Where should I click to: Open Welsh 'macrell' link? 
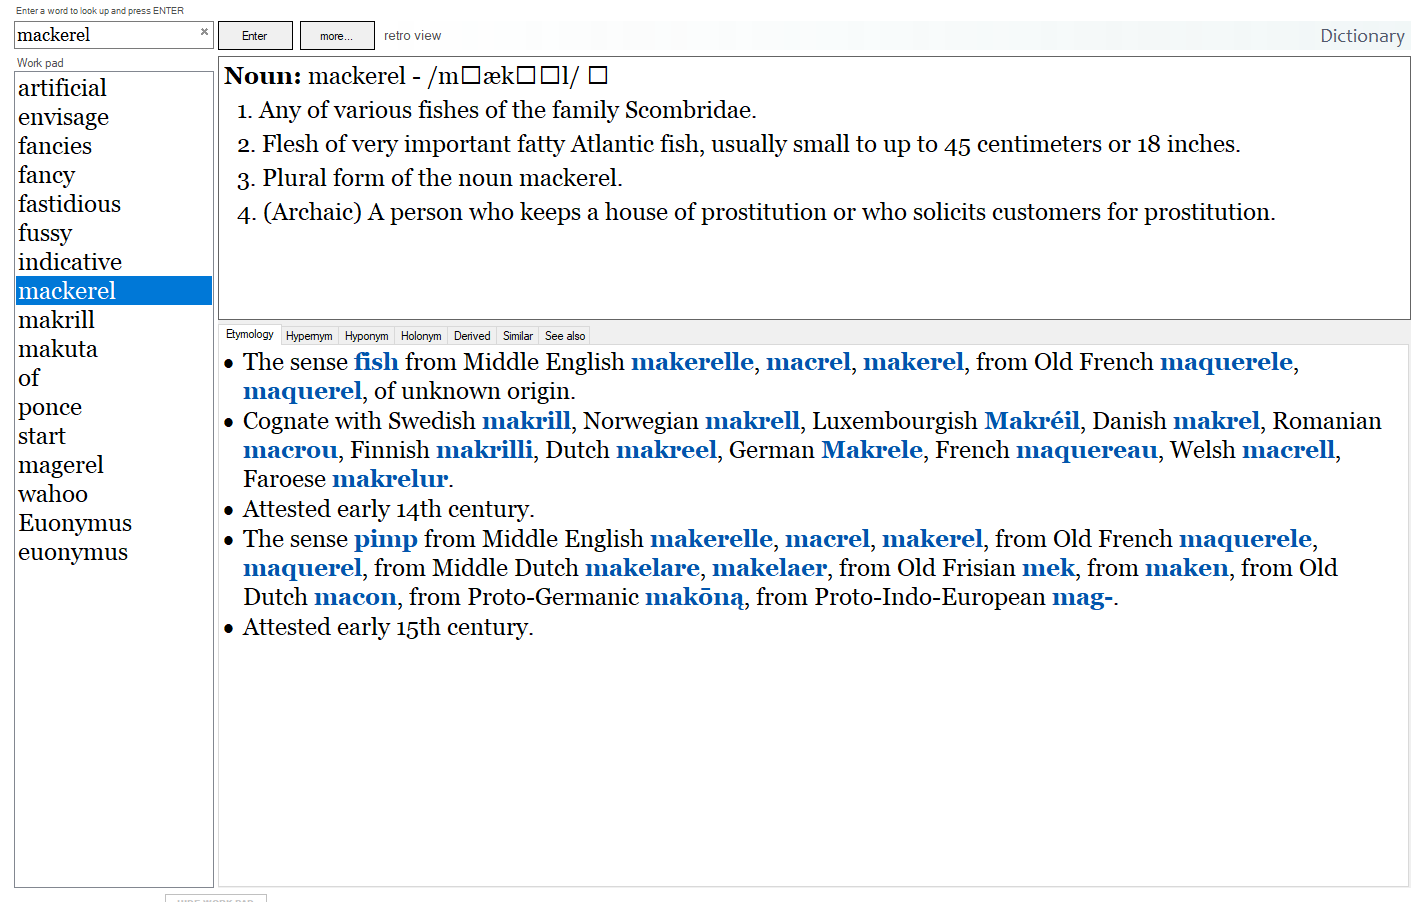click(x=1288, y=450)
